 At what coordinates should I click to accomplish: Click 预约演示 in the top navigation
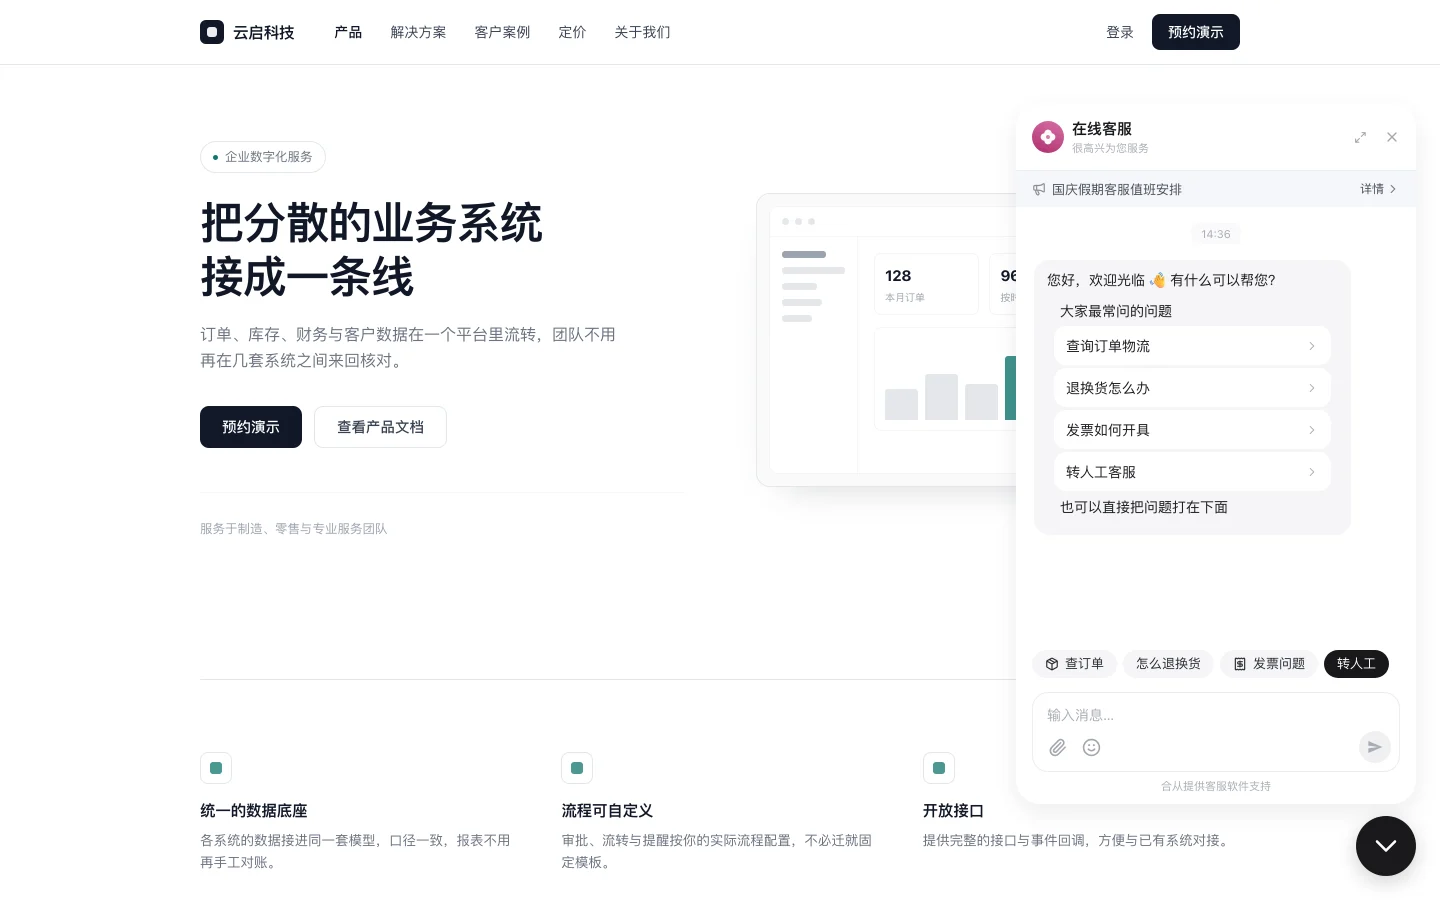coord(1196,32)
